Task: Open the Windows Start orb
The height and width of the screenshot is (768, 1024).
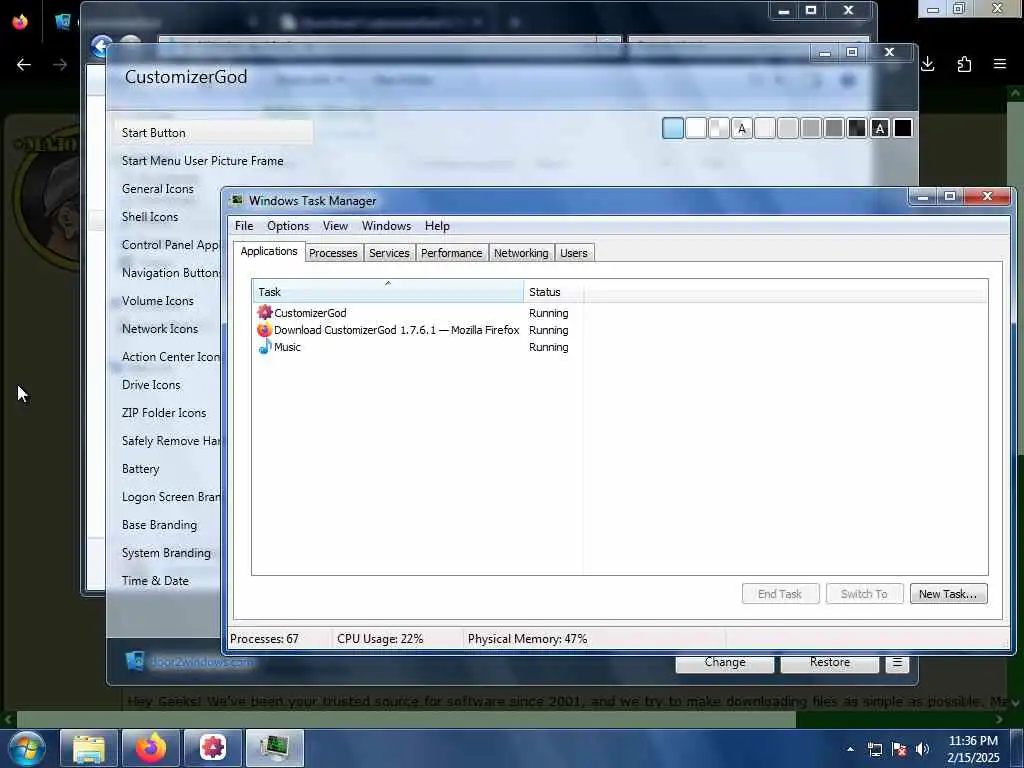Action: click(27, 748)
